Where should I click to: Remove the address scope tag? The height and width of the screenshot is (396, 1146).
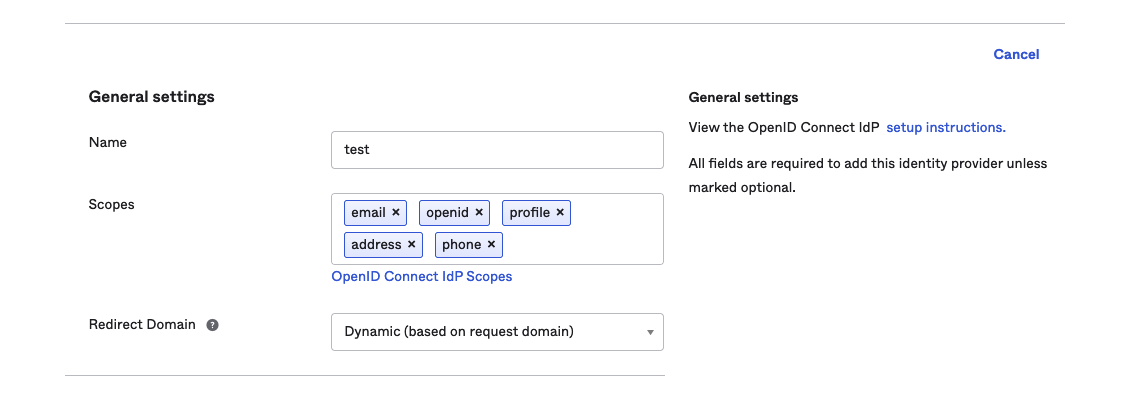pyautogui.click(x=411, y=245)
